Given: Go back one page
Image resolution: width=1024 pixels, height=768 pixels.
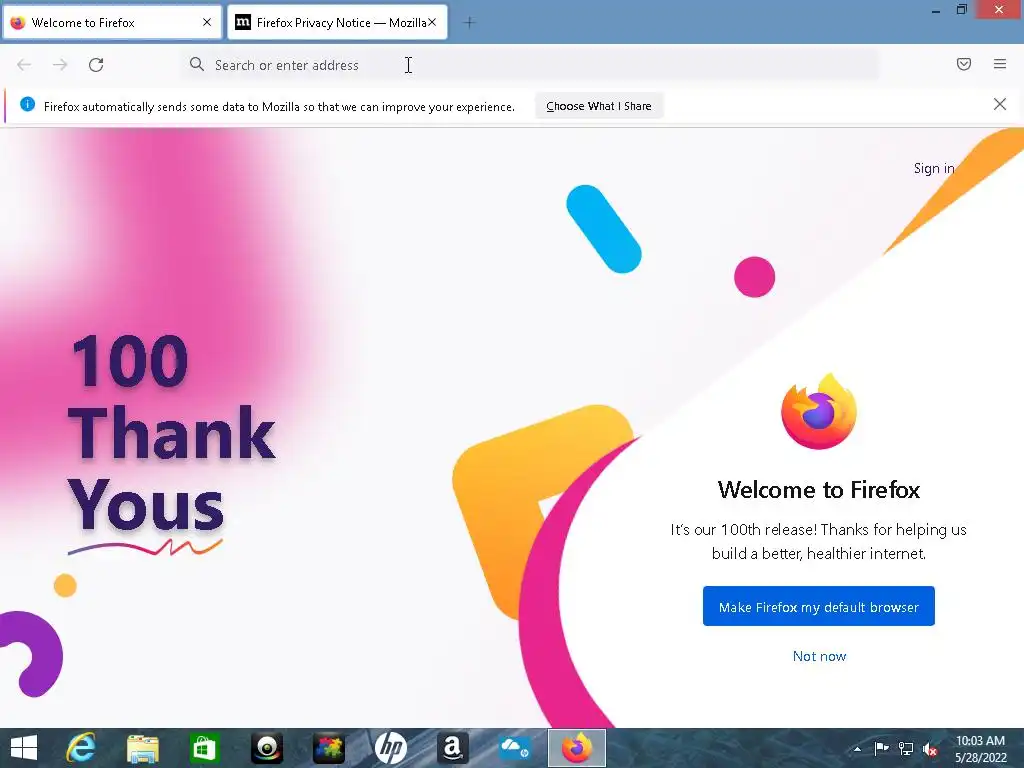Looking at the screenshot, I should tap(24, 65).
